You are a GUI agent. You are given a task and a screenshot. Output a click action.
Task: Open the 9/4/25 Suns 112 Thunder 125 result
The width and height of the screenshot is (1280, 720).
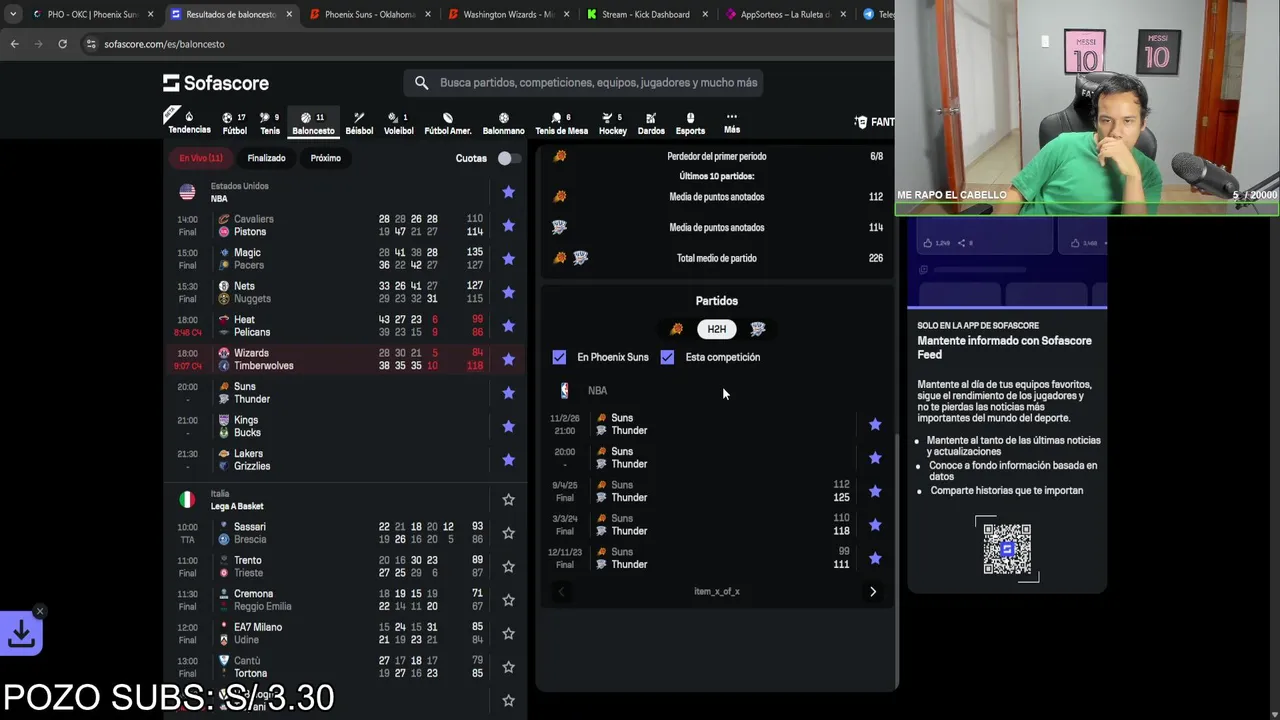[x=717, y=492]
